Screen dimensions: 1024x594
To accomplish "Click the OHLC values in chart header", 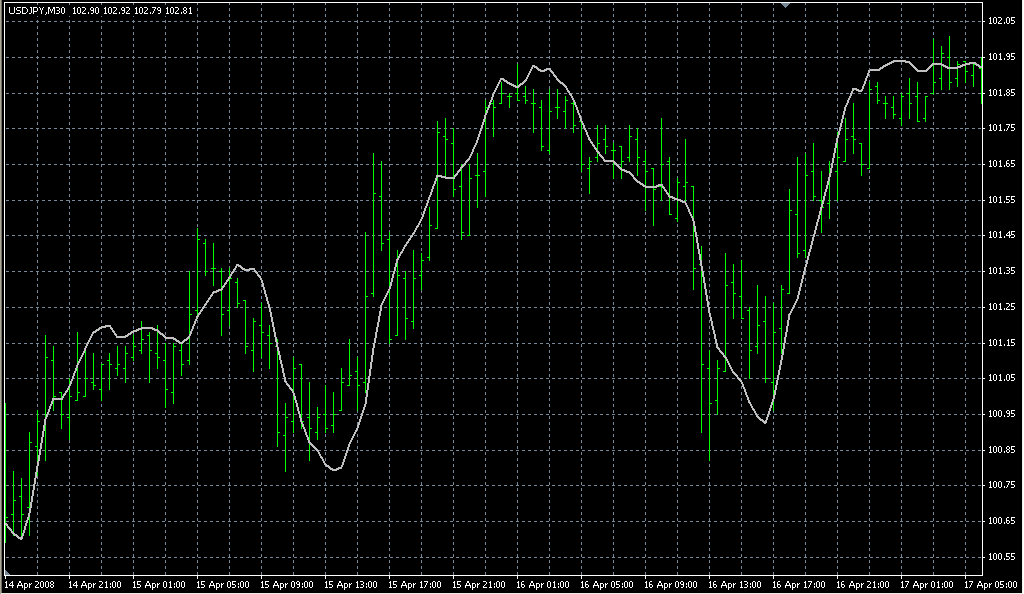I will (132, 11).
